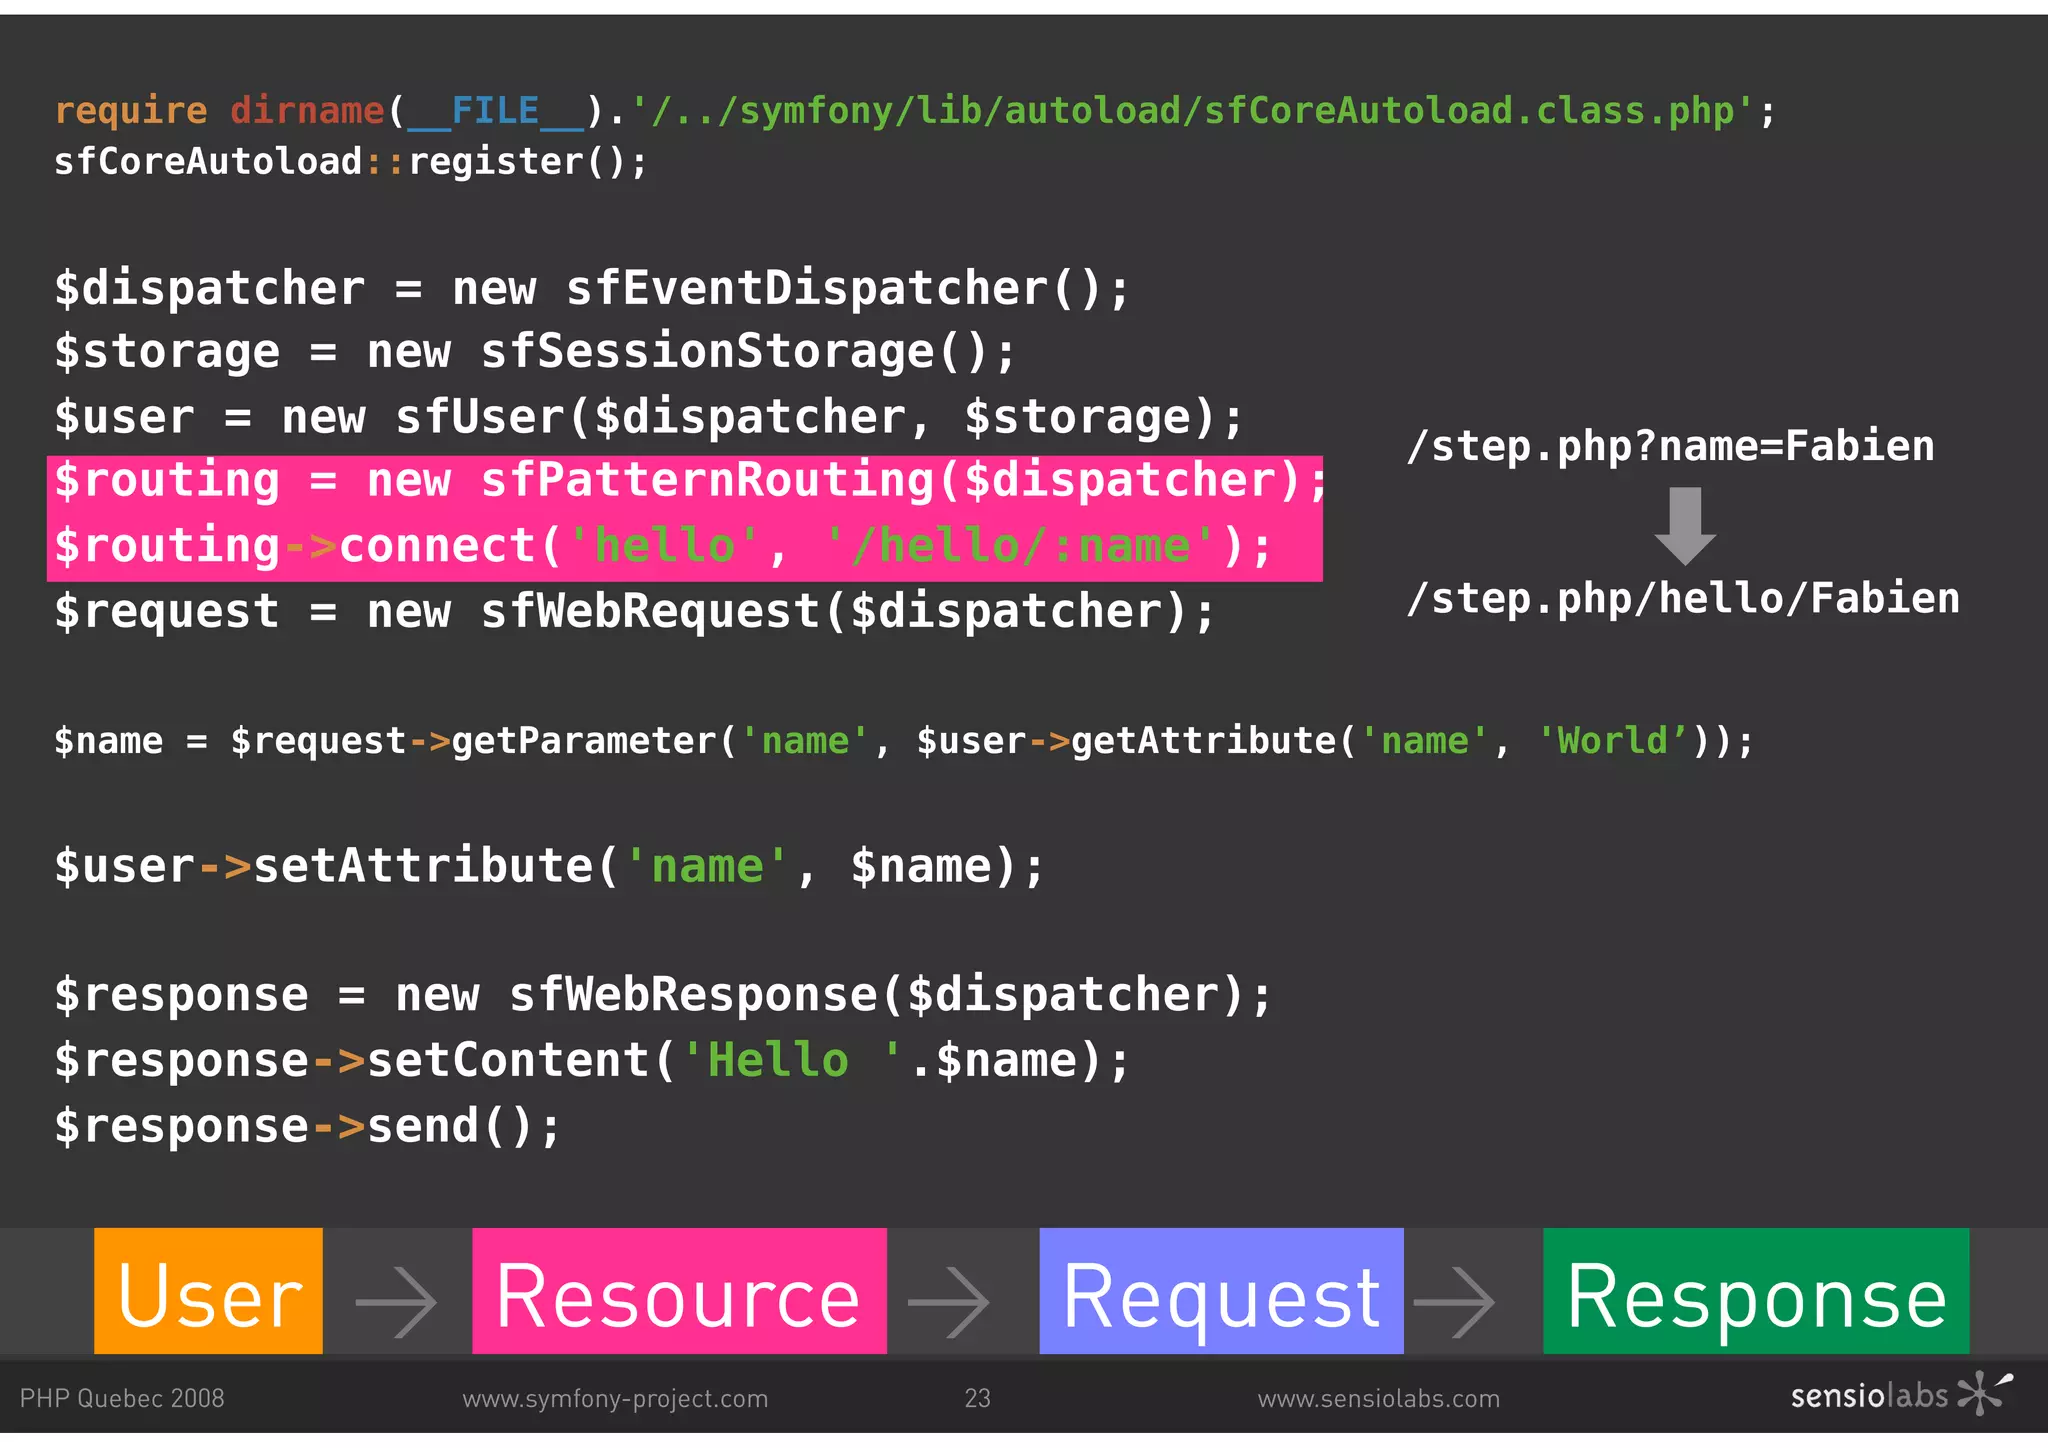The height and width of the screenshot is (1448, 2048).
Task: Click the $response->send() code line
Action: pos(308,1126)
